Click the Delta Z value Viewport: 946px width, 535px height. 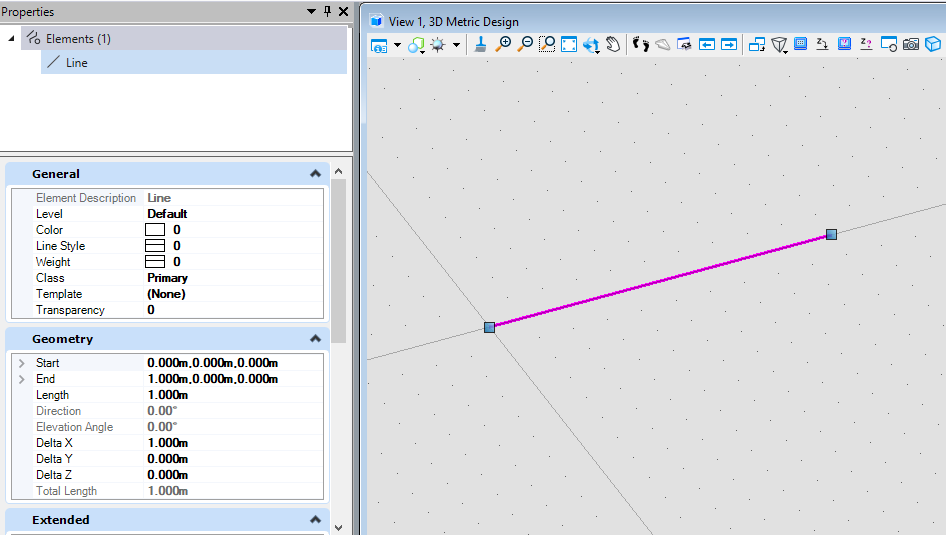click(x=167, y=475)
